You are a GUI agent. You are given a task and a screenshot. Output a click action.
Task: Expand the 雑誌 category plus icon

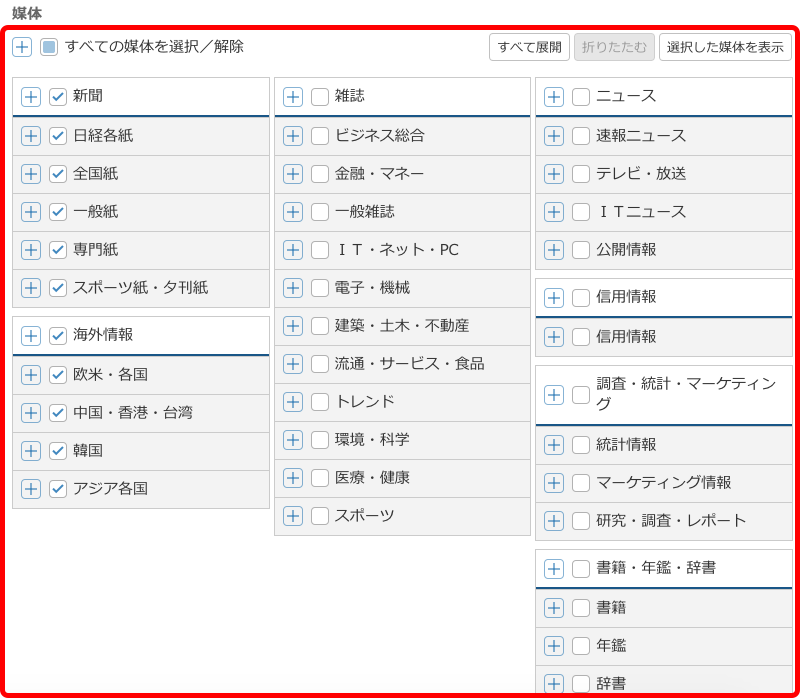293,97
